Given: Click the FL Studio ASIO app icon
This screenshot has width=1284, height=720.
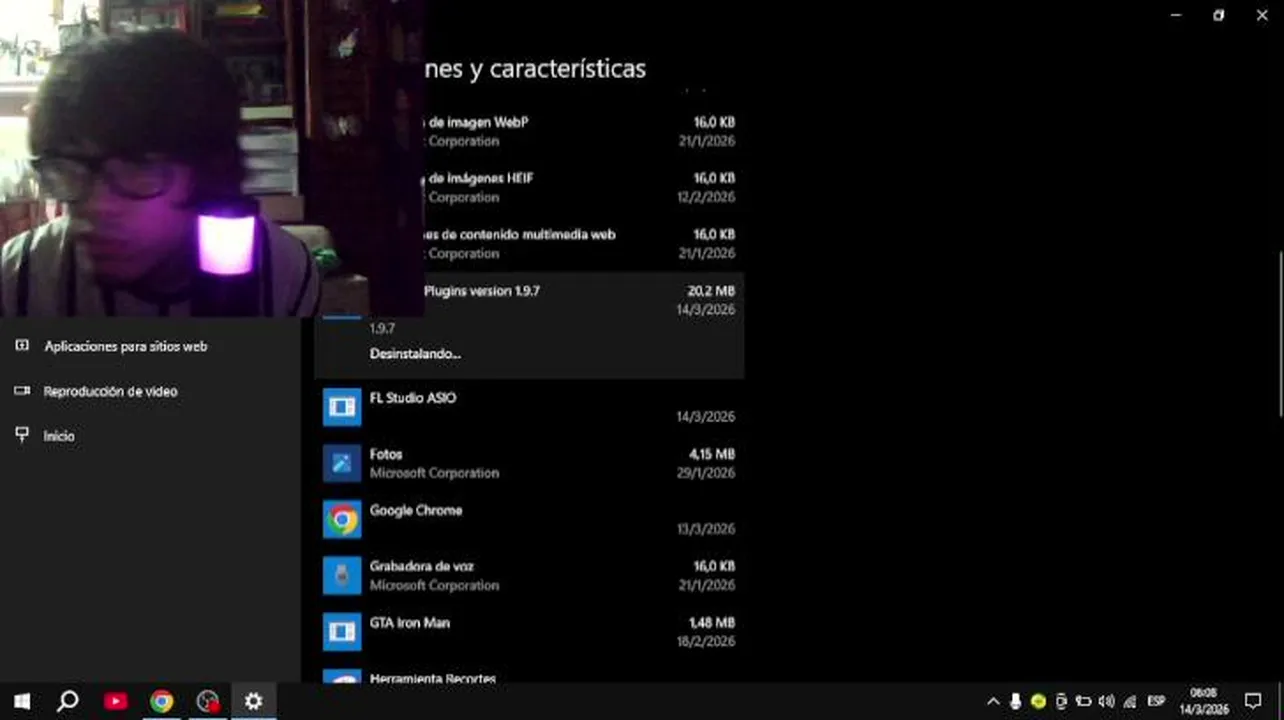Looking at the screenshot, I should coord(342,407).
